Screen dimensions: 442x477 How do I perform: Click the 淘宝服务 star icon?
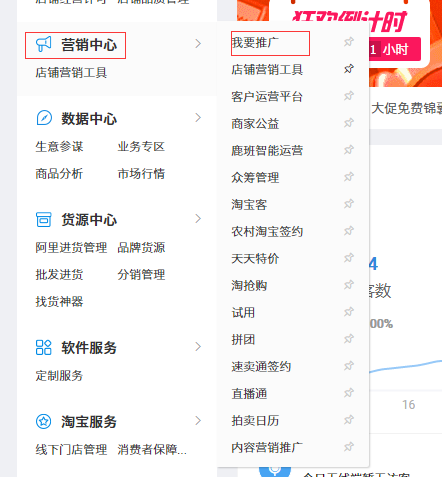click(x=44, y=422)
